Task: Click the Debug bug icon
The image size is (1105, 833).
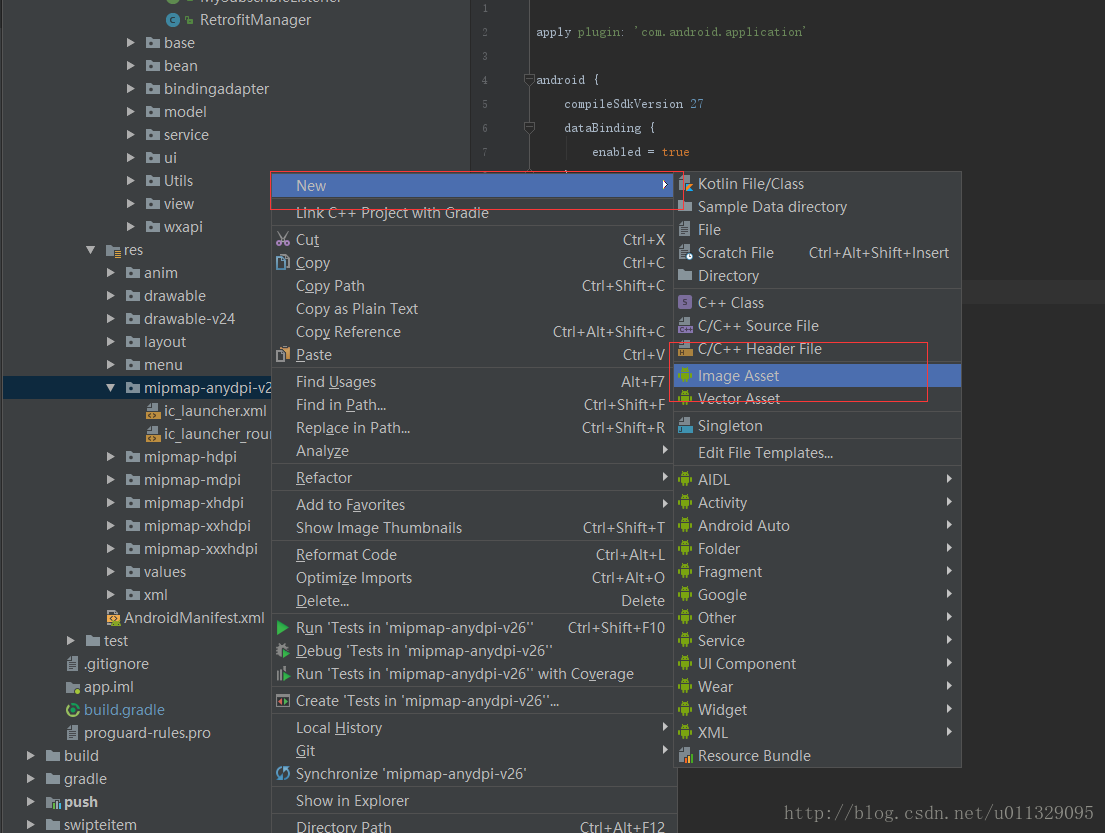Action: (283, 651)
